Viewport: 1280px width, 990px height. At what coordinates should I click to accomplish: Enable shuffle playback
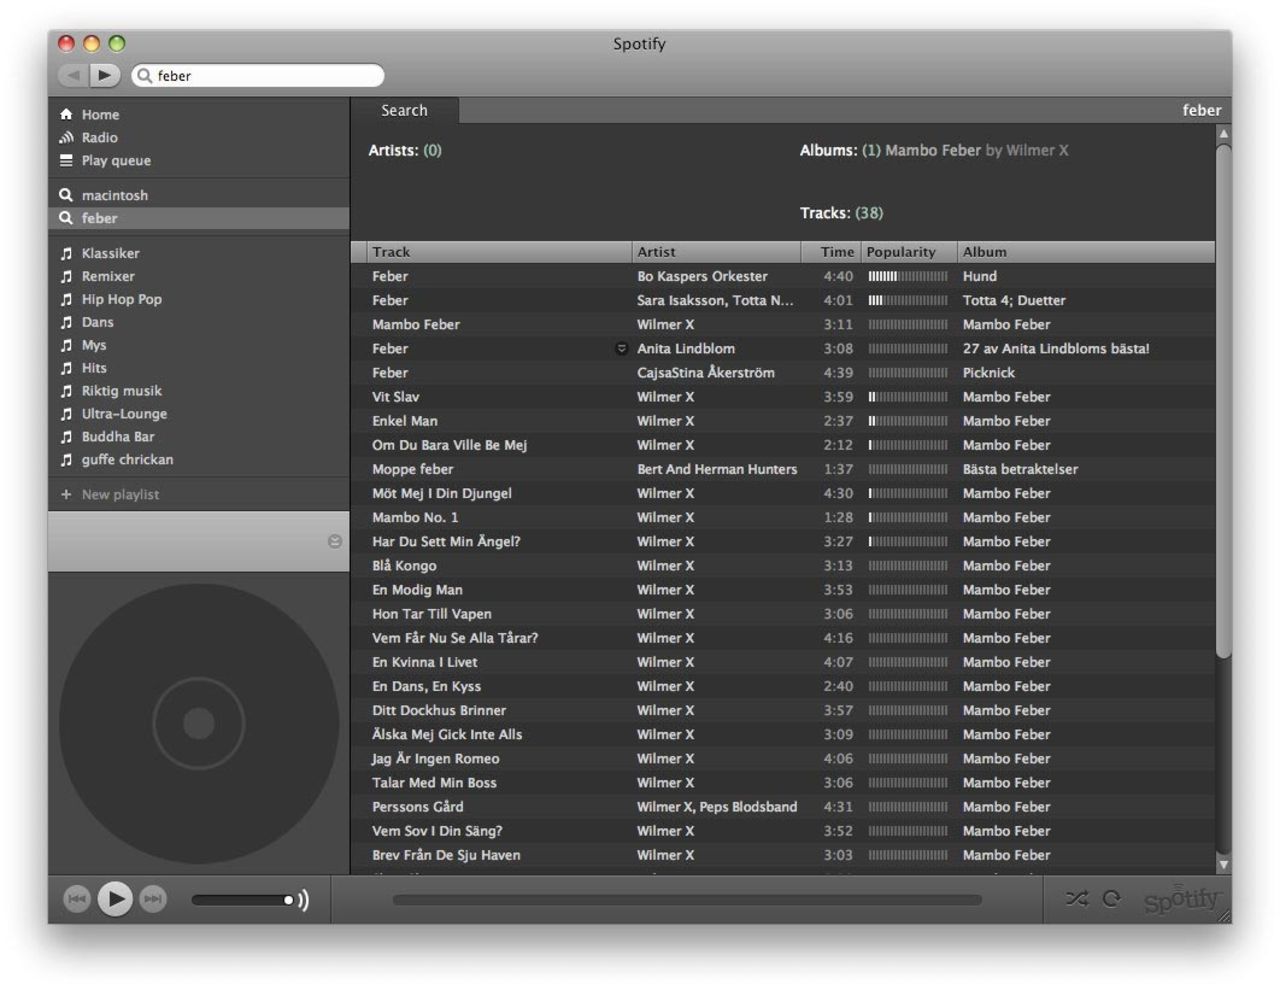1078,899
